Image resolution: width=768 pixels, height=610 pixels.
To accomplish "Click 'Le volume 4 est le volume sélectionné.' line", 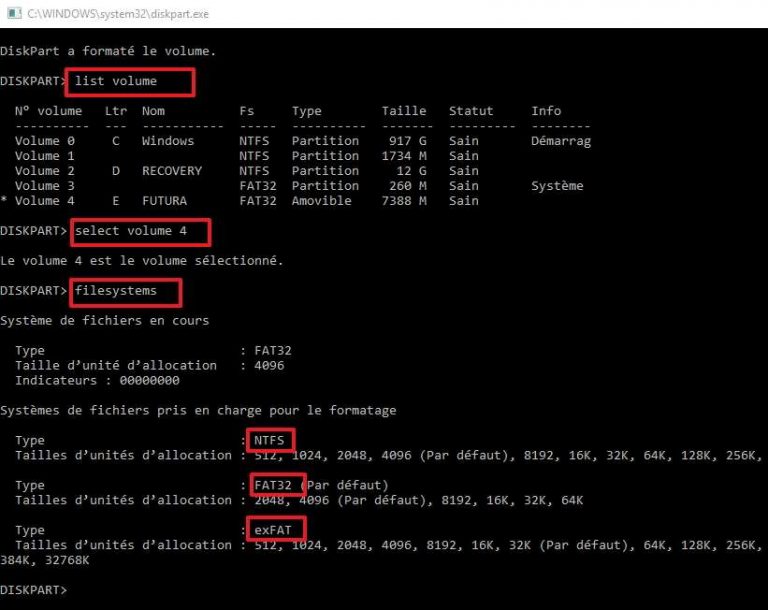I will tap(141, 261).
